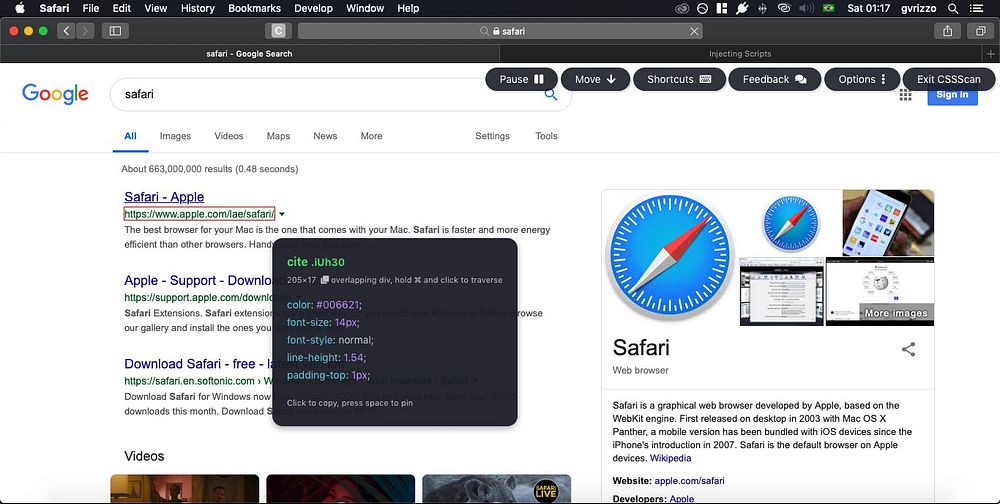Clear the address bar with X
Viewport: 1000px width, 504px height.
pos(694,31)
